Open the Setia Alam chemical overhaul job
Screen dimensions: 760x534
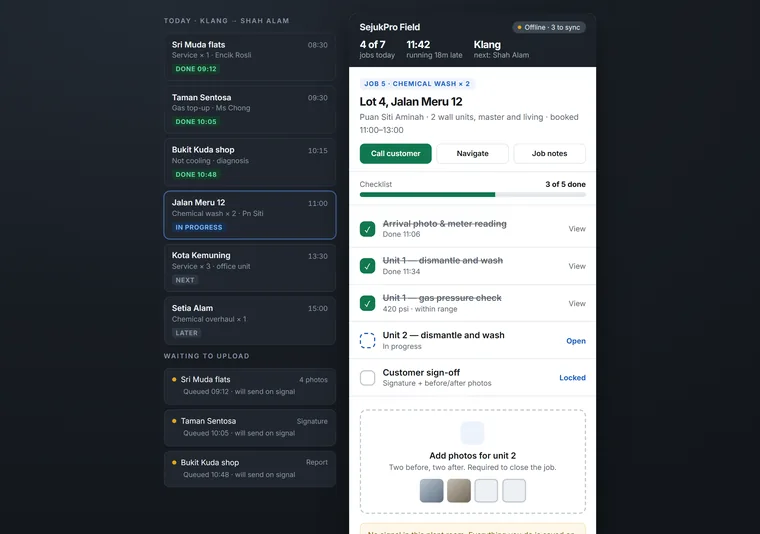pos(250,321)
